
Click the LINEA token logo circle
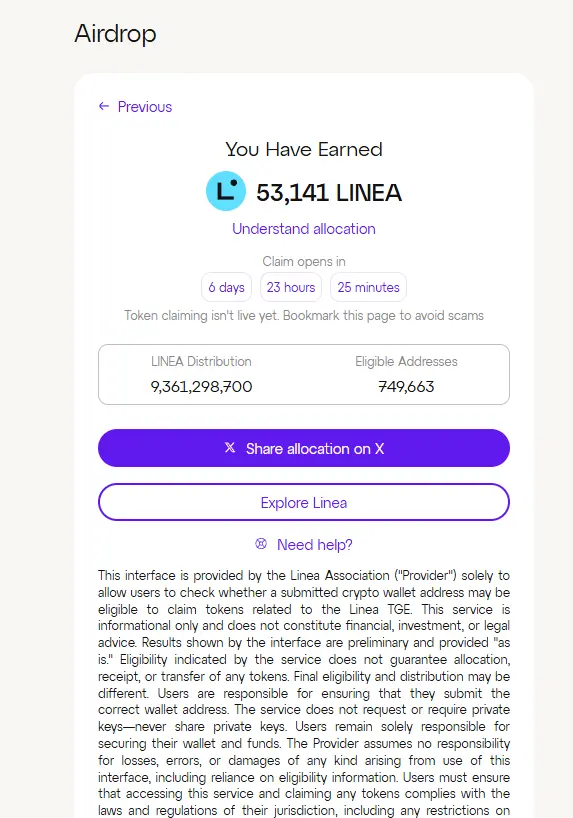pyautogui.click(x=225, y=191)
